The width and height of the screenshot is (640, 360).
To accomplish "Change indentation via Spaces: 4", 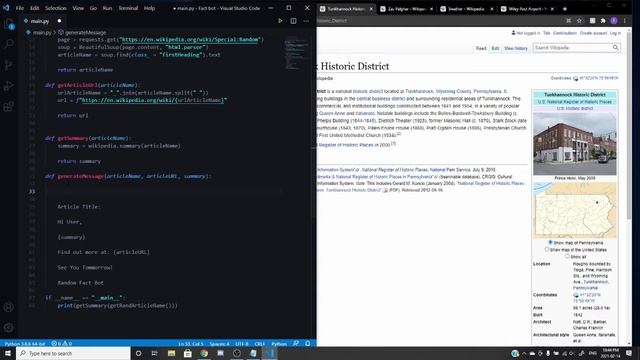I will click(219, 344).
